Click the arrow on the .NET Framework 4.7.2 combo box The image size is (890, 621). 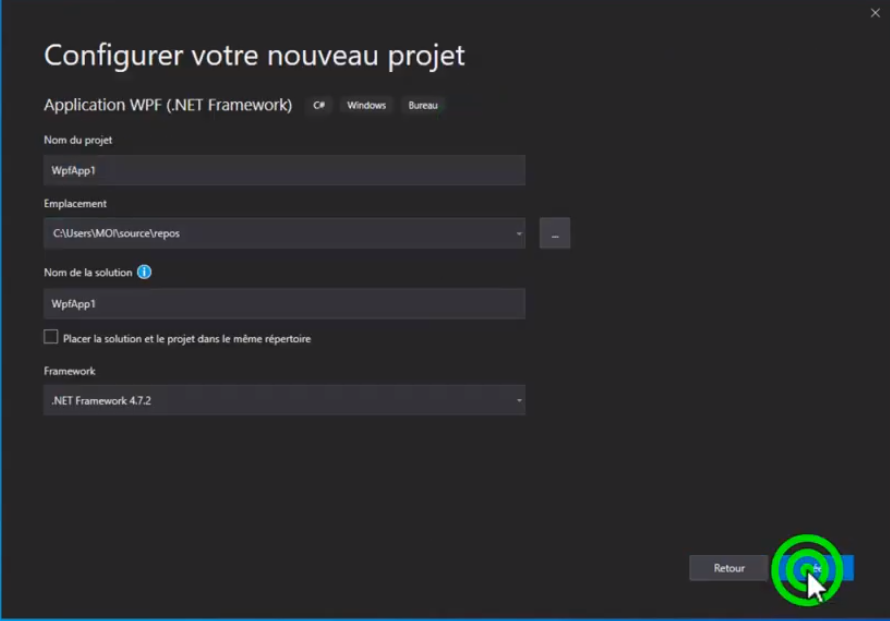coord(519,401)
